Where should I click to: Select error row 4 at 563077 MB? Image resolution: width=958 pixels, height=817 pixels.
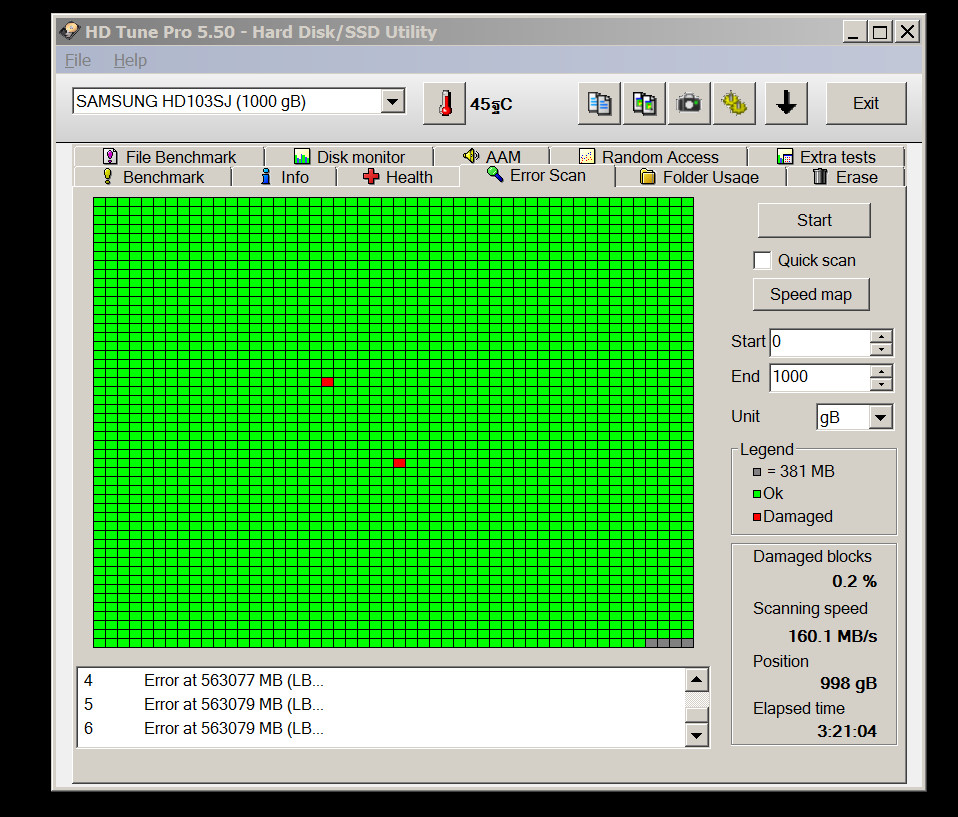(x=381, y=681)
